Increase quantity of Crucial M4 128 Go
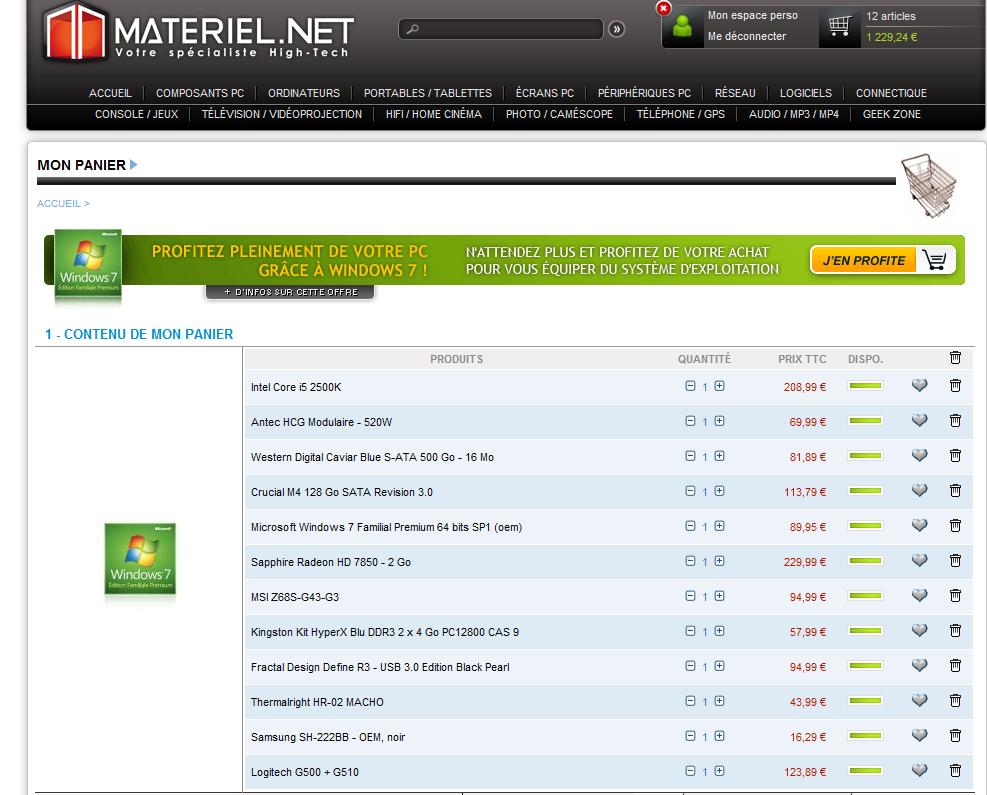987x795 pixels. (719, 491)
